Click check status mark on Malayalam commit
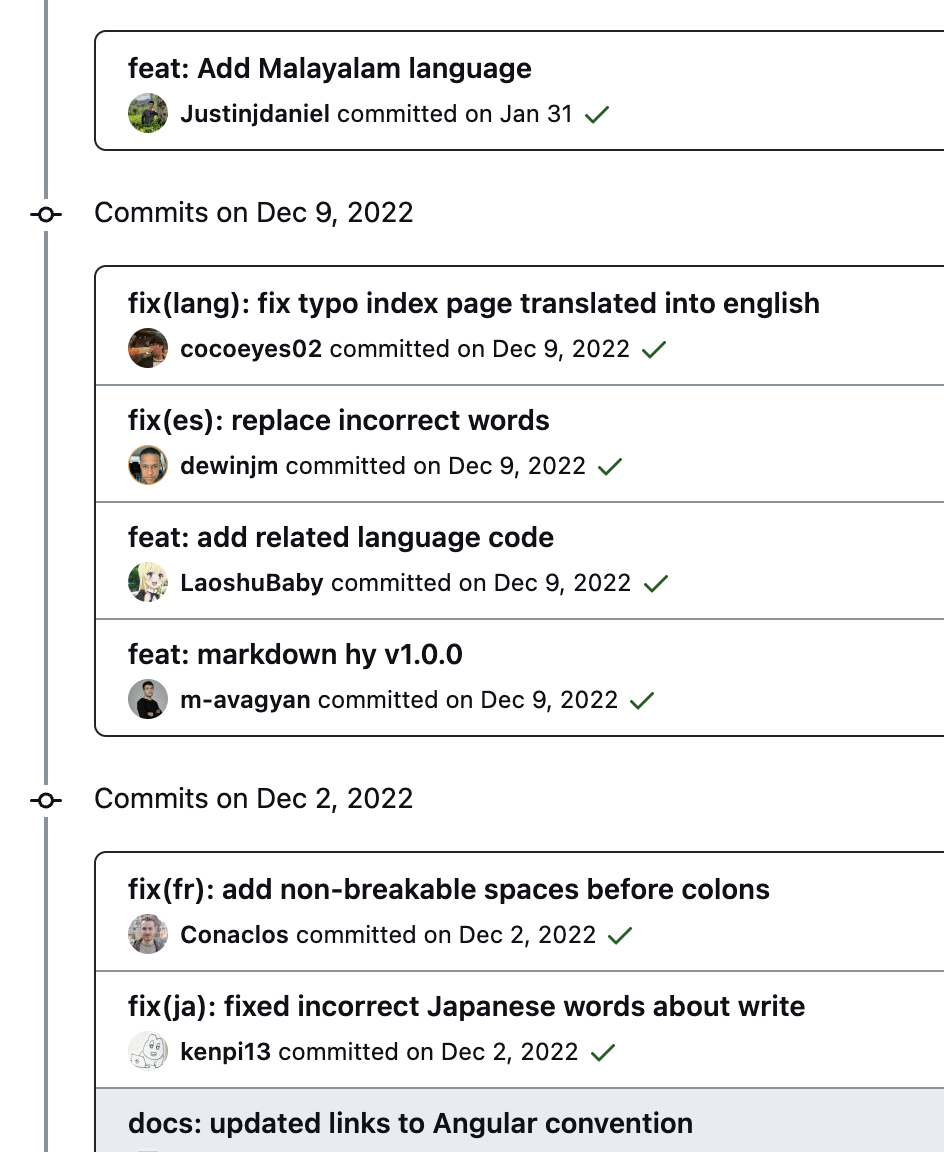Viewport: 944px width, 1152px height. tap(597, 115)
